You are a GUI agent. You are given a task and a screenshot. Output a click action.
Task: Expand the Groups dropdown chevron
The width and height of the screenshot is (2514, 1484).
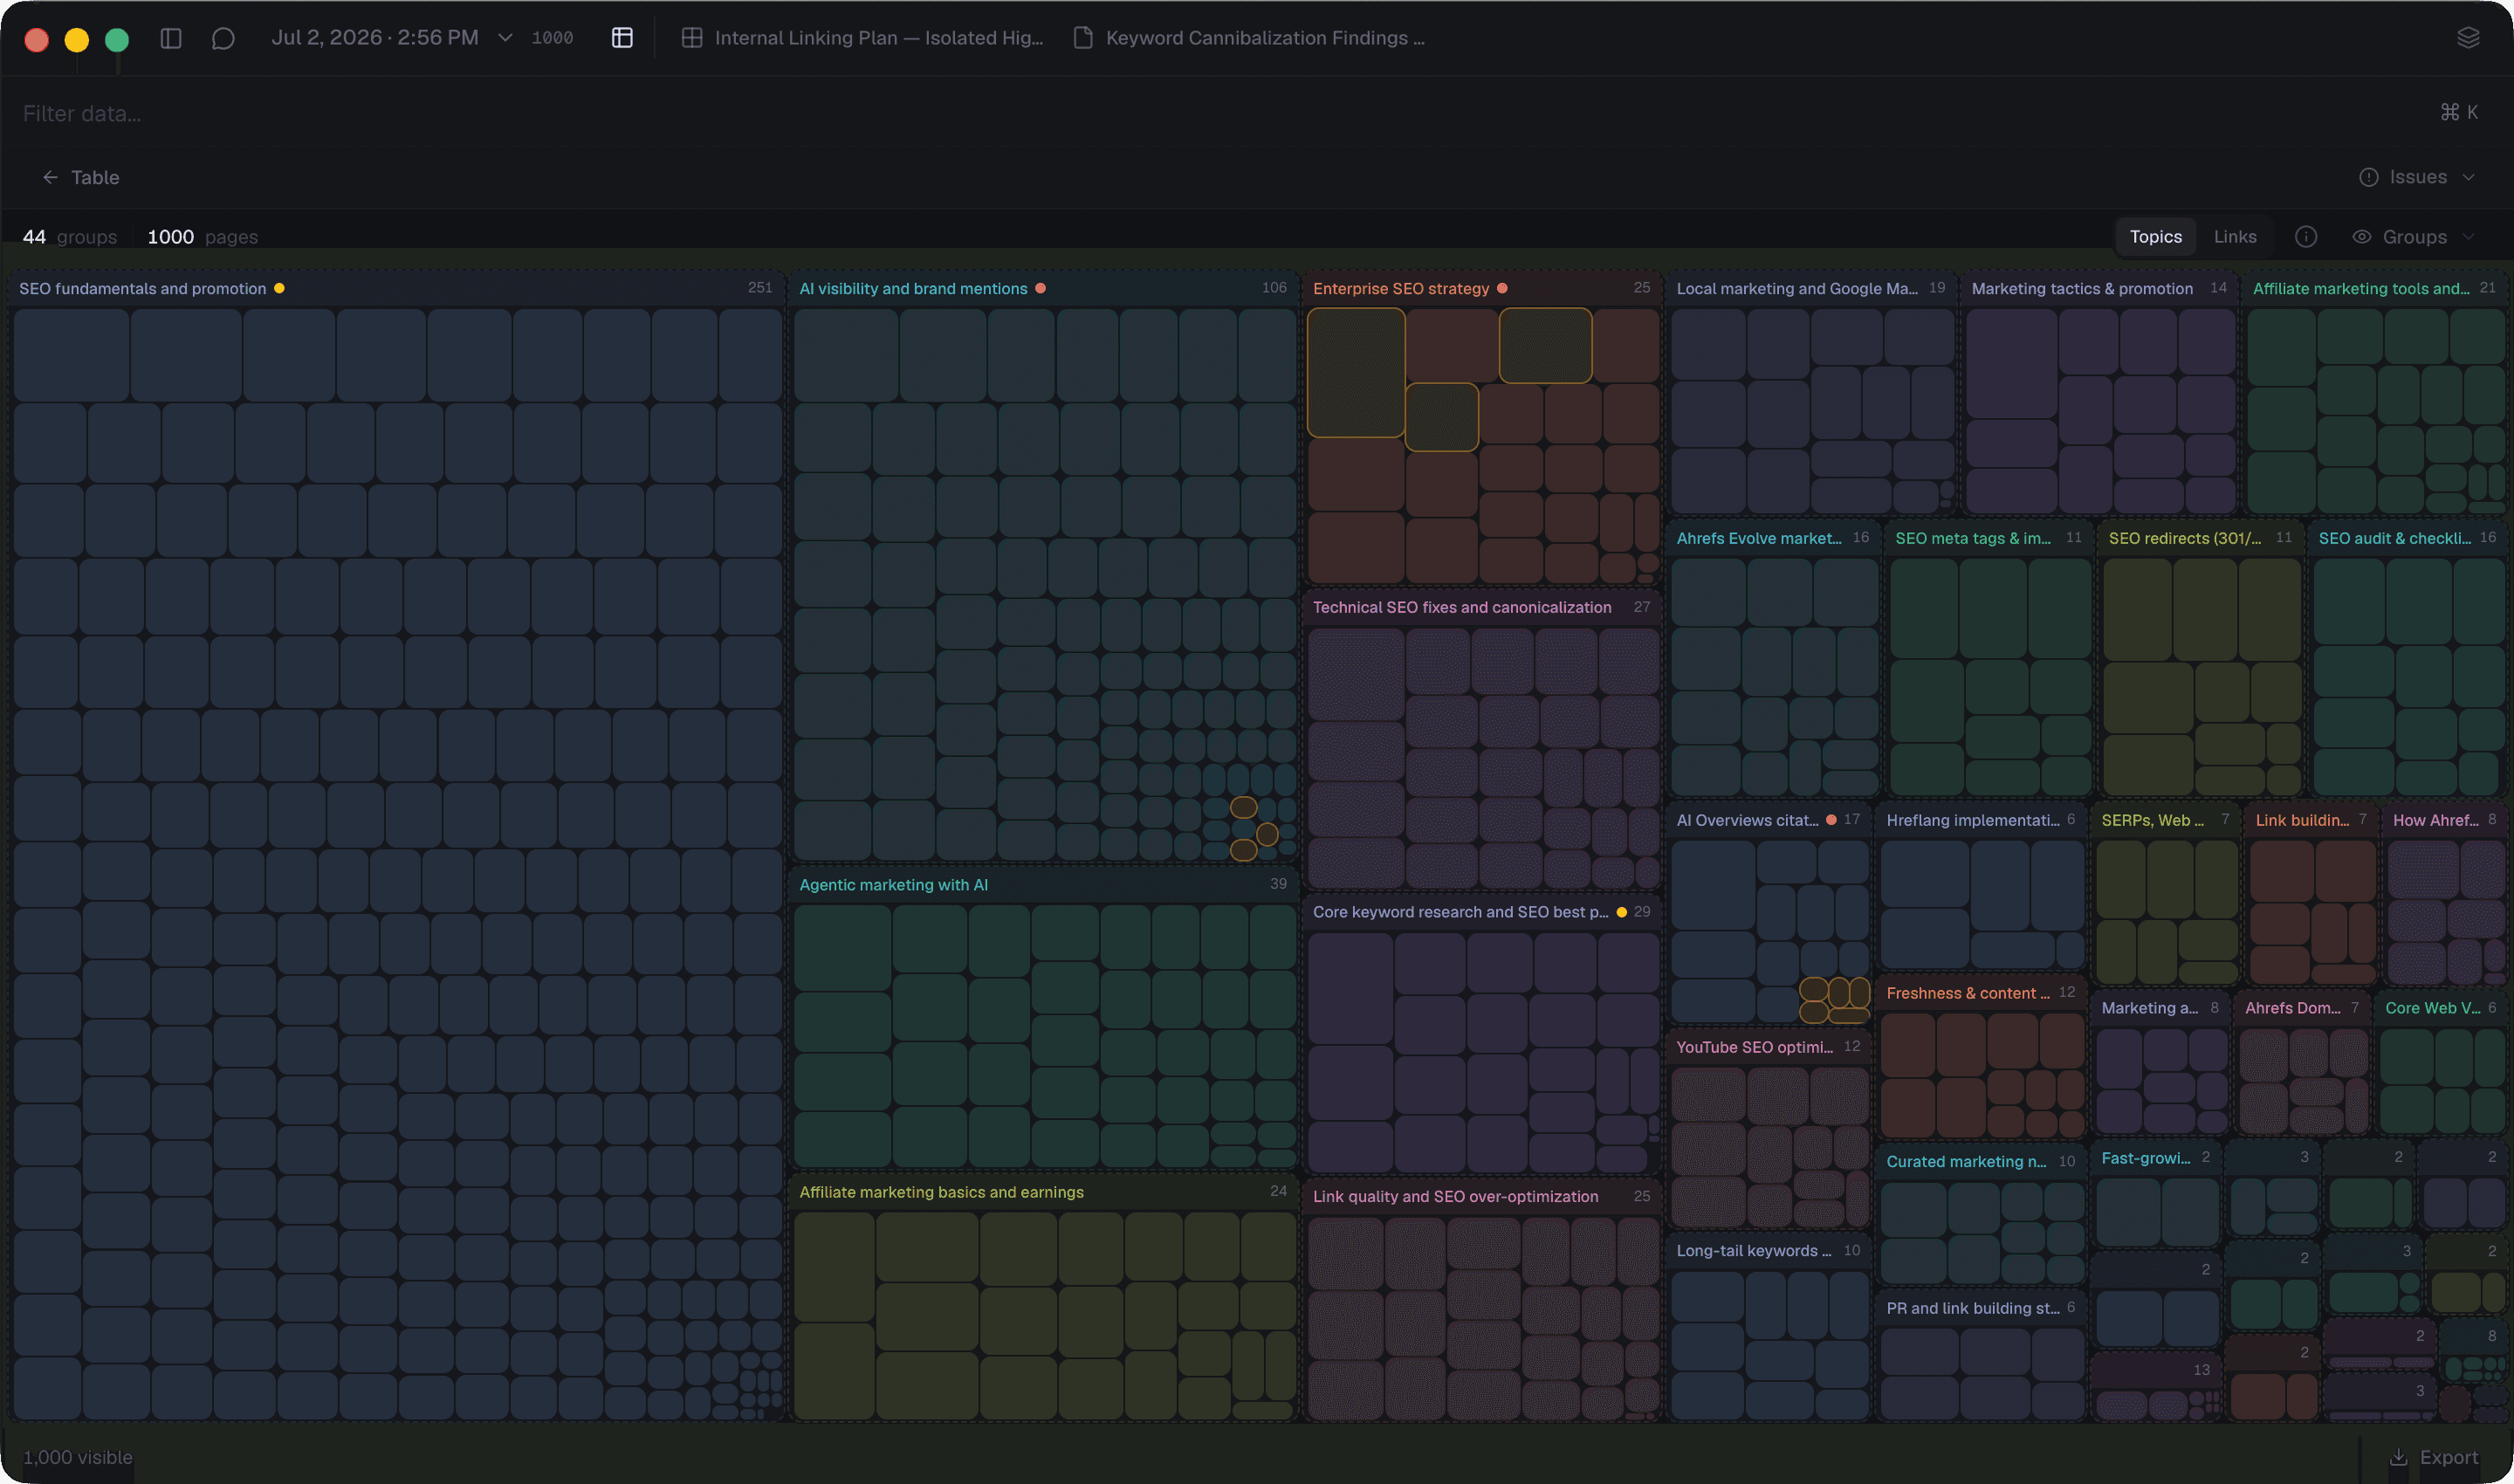click(2469, 237)
